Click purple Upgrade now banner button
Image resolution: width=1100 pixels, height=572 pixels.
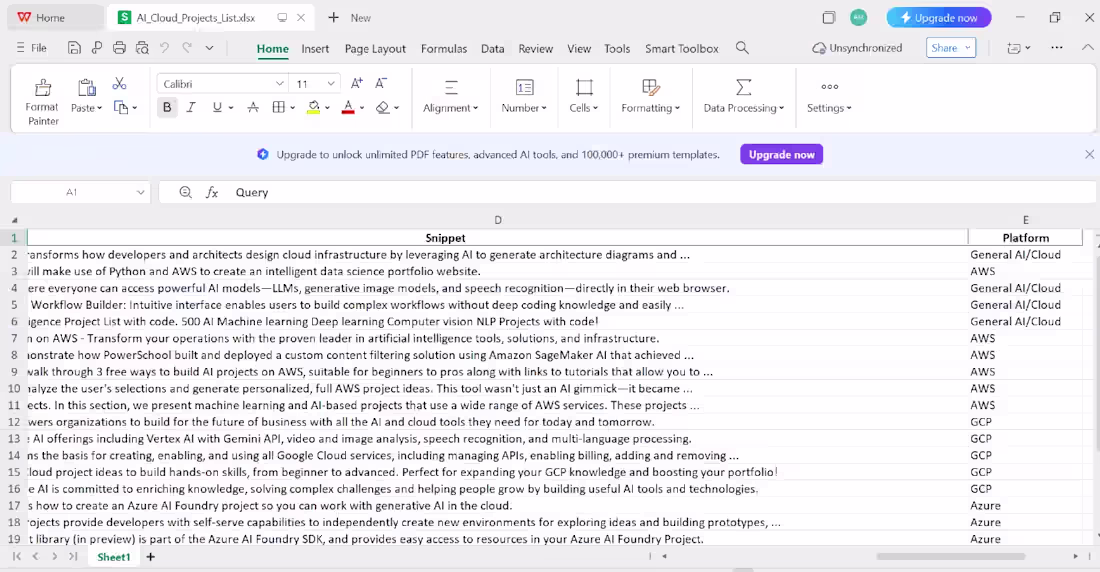(782, 154)
